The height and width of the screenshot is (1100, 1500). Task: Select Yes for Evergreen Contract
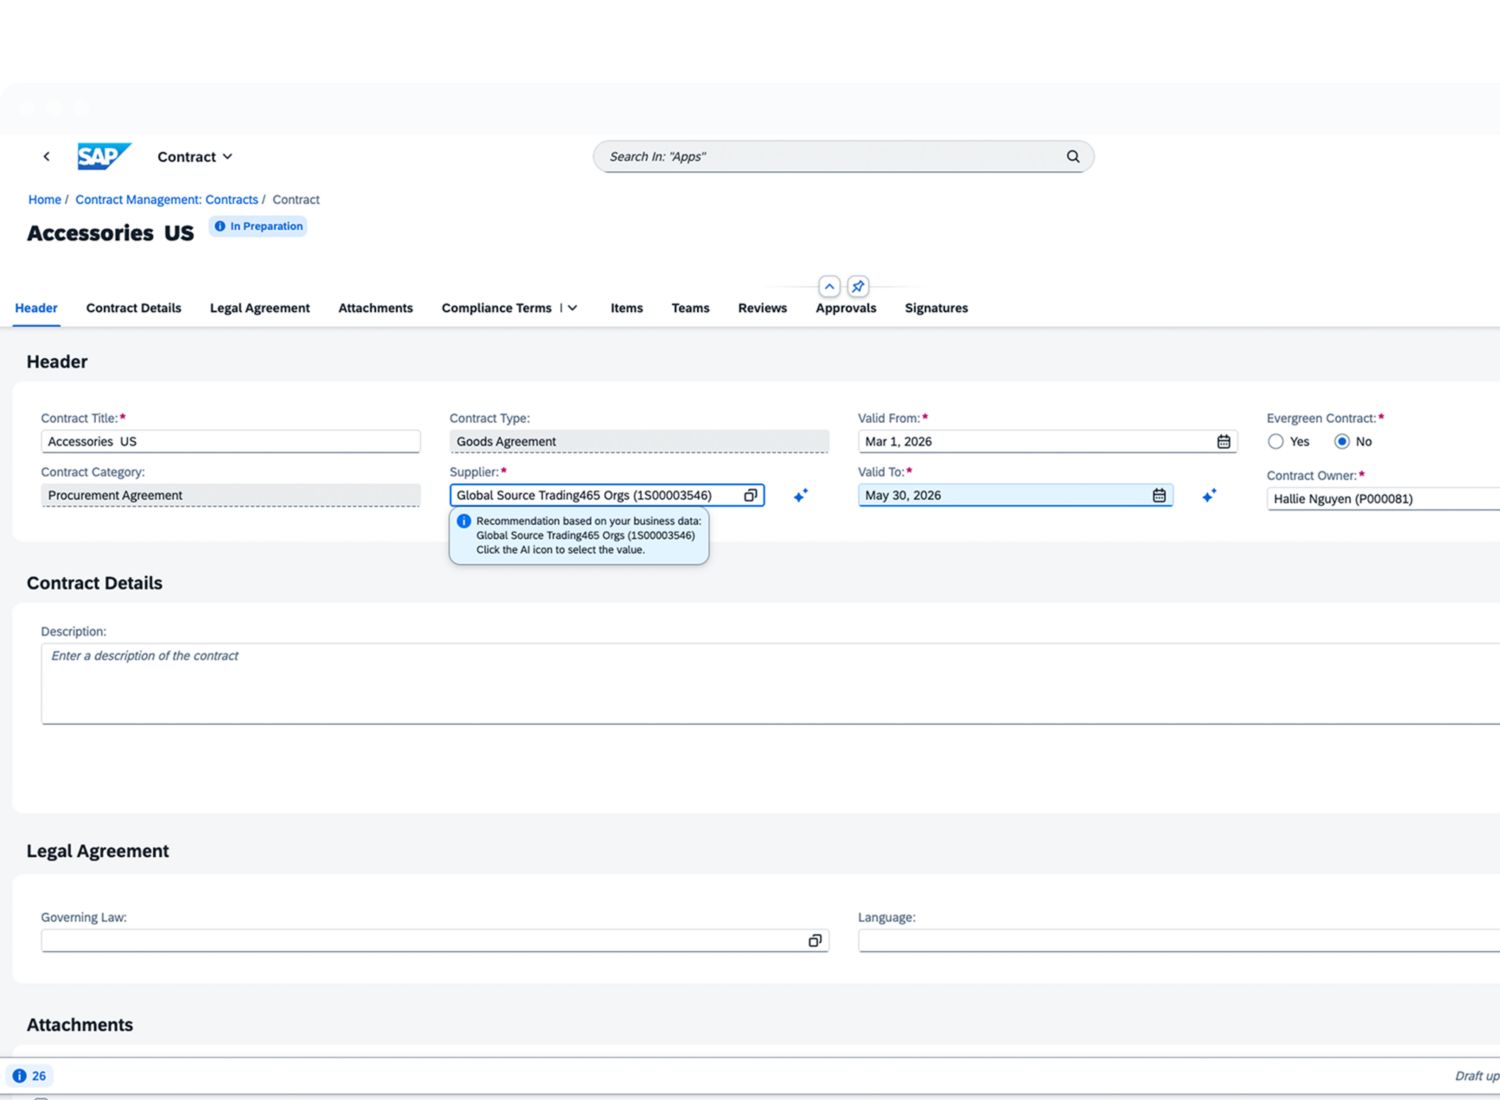(x=1276, y=441)
